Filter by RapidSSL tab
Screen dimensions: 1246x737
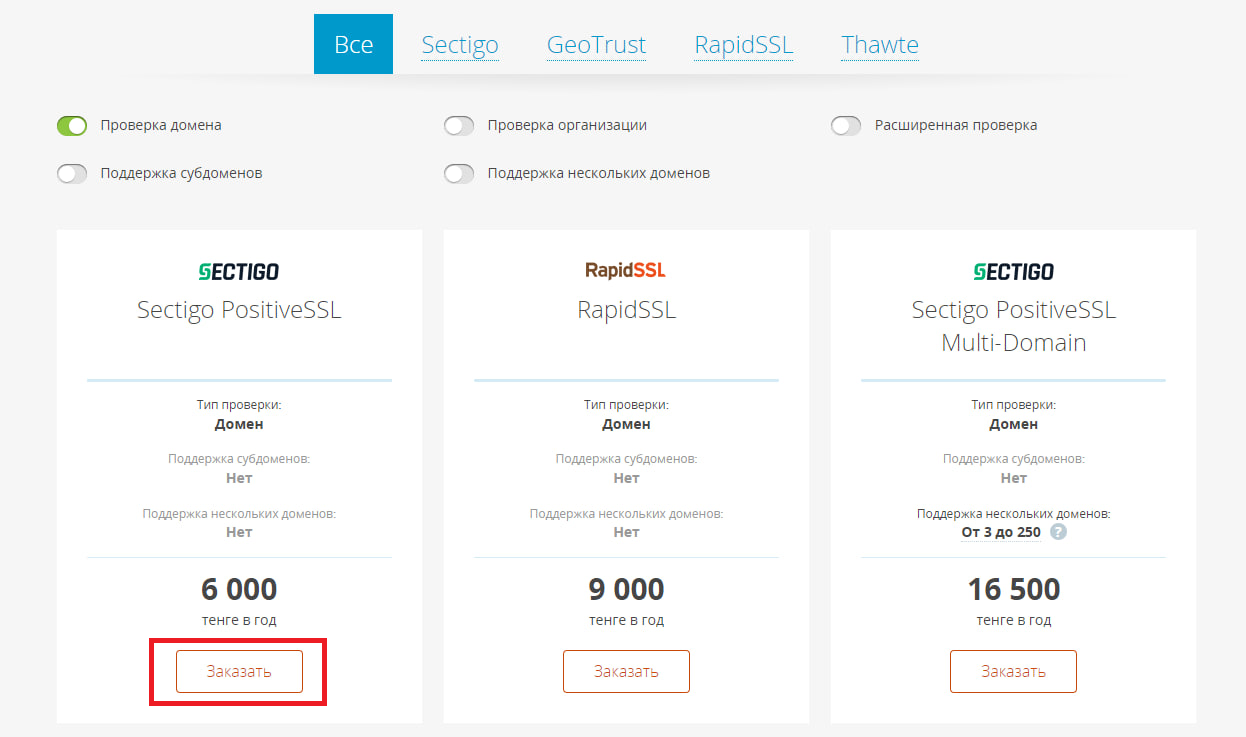point(744,45)
